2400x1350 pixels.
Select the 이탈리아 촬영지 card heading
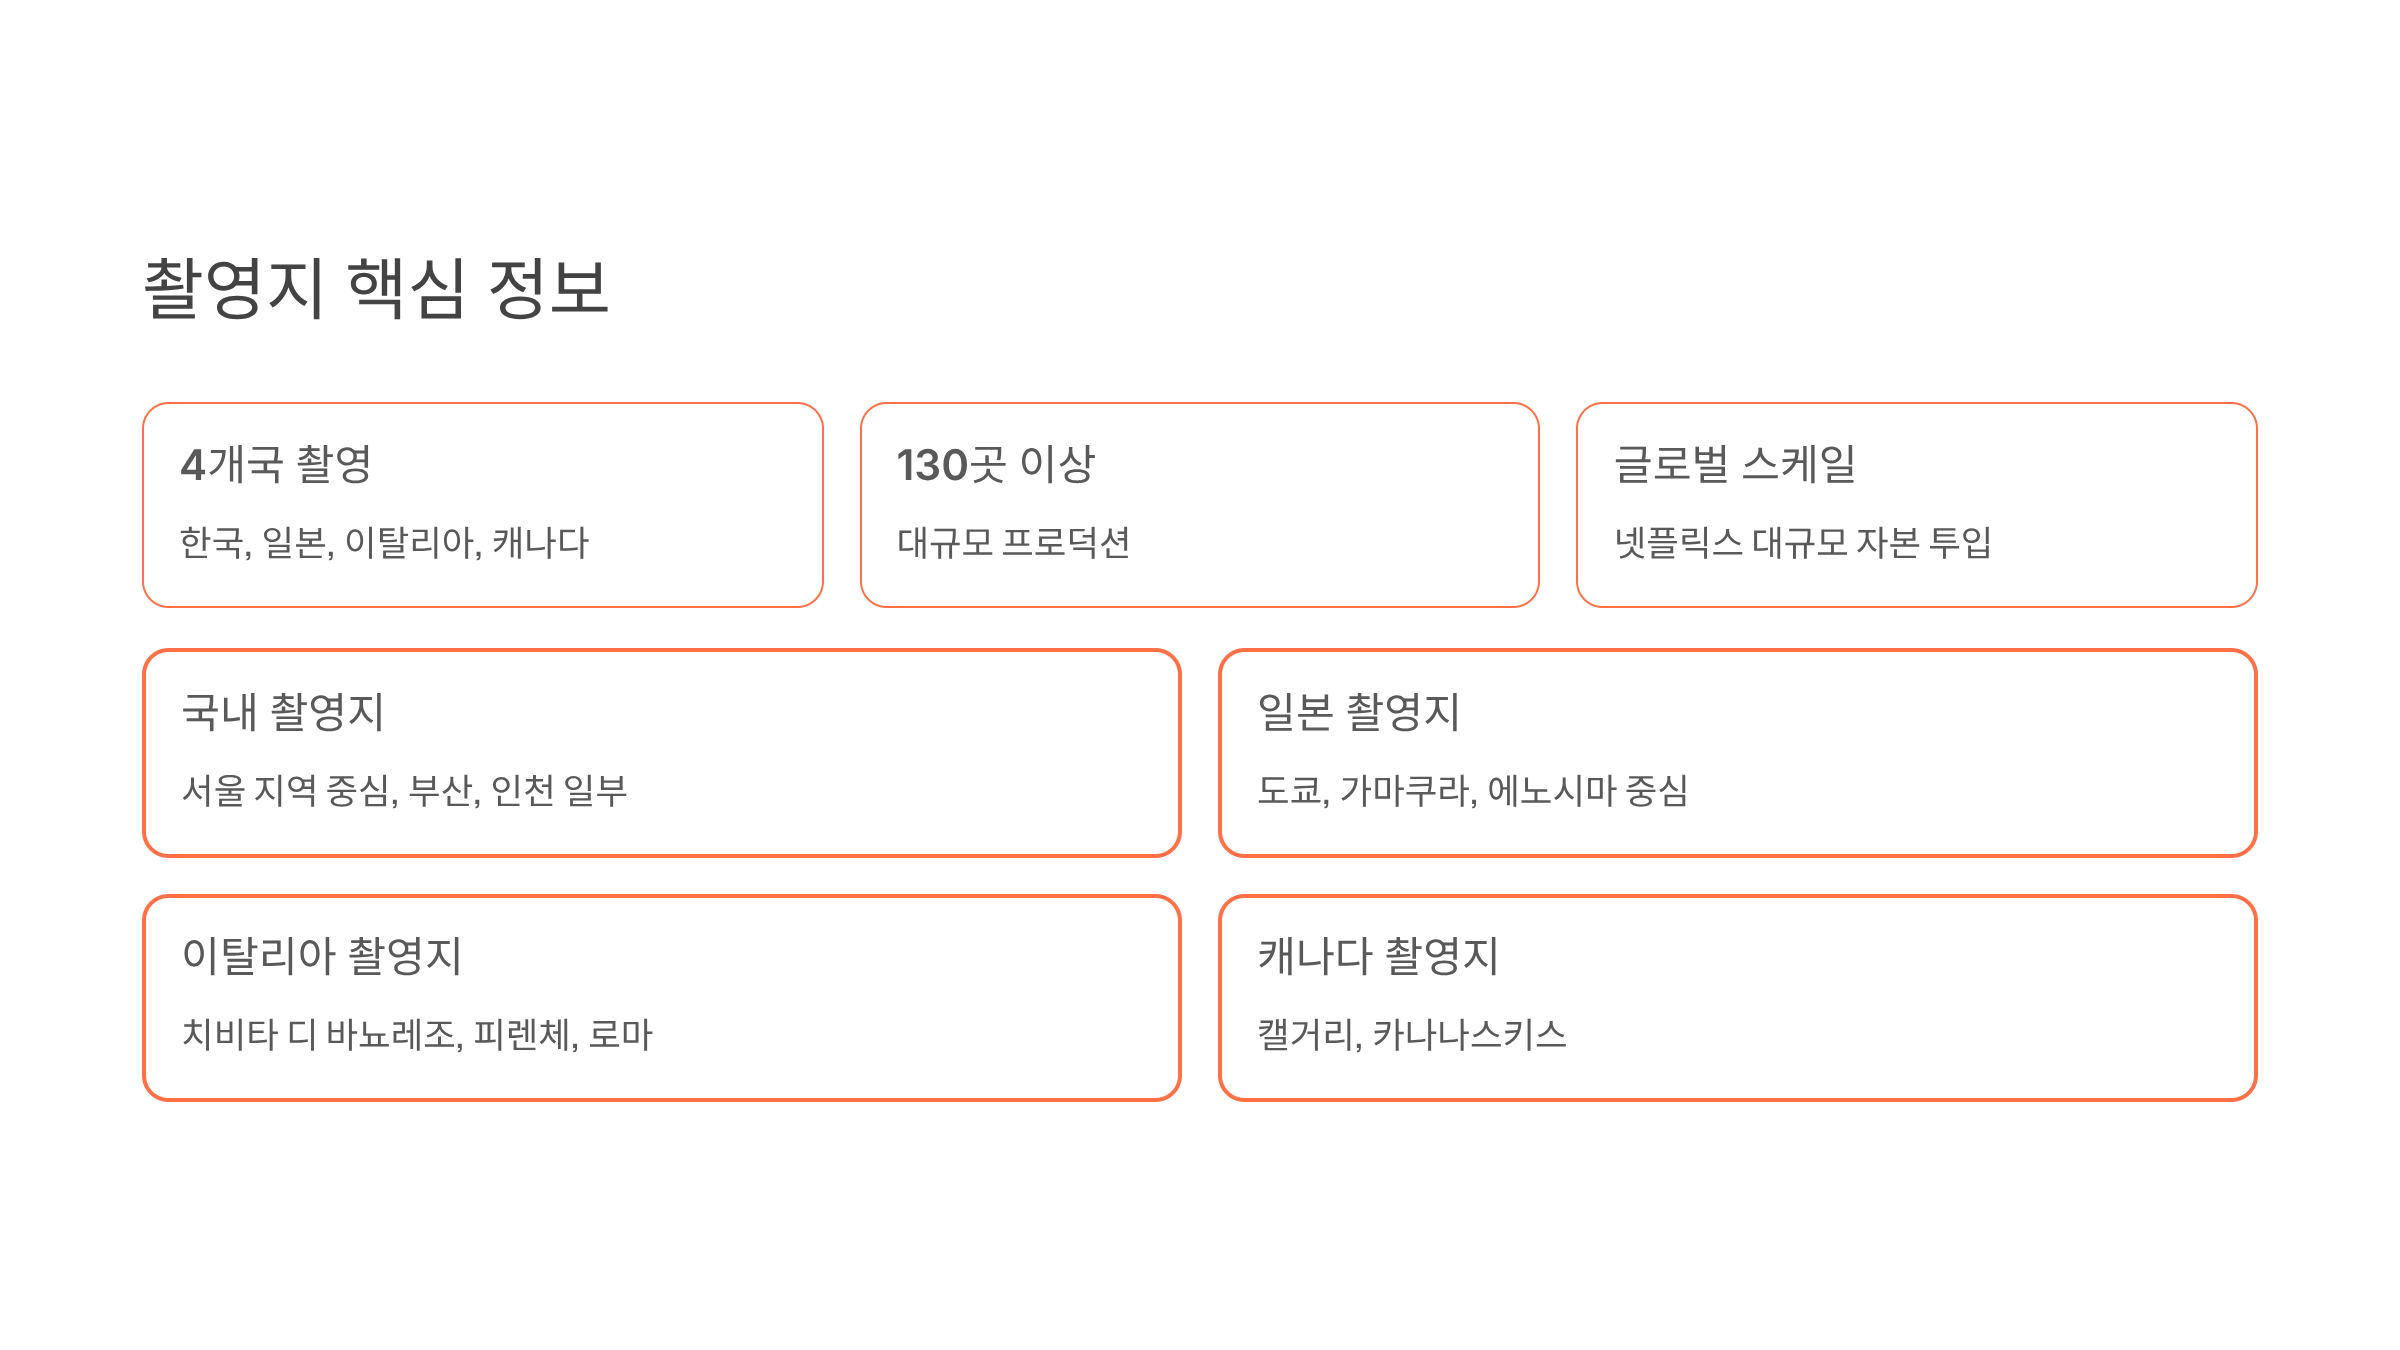click(322, 956)
